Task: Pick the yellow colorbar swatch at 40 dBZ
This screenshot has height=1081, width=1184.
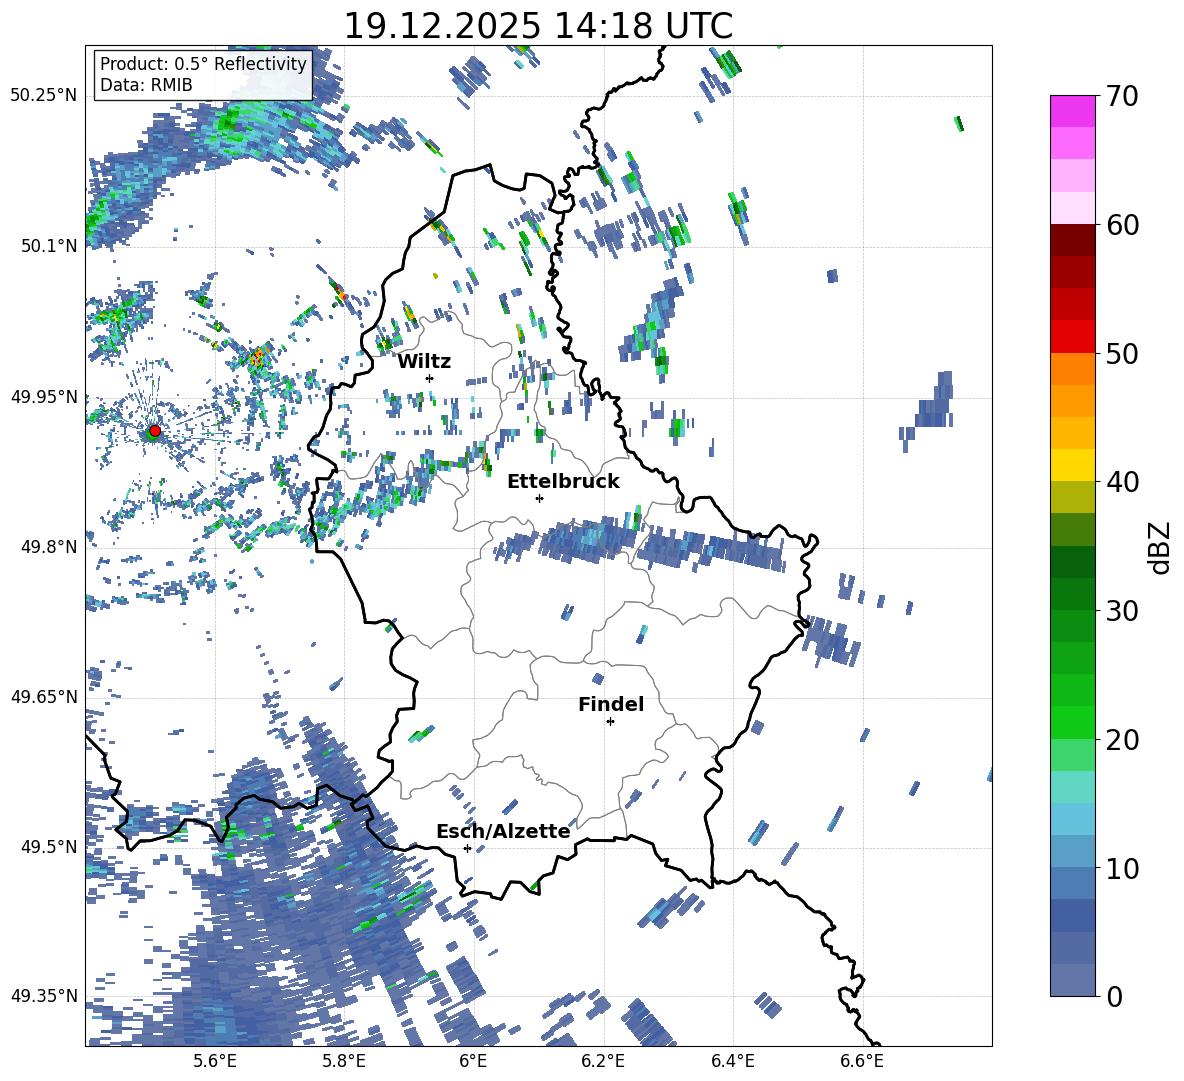Action: [x=1072, y=465]
